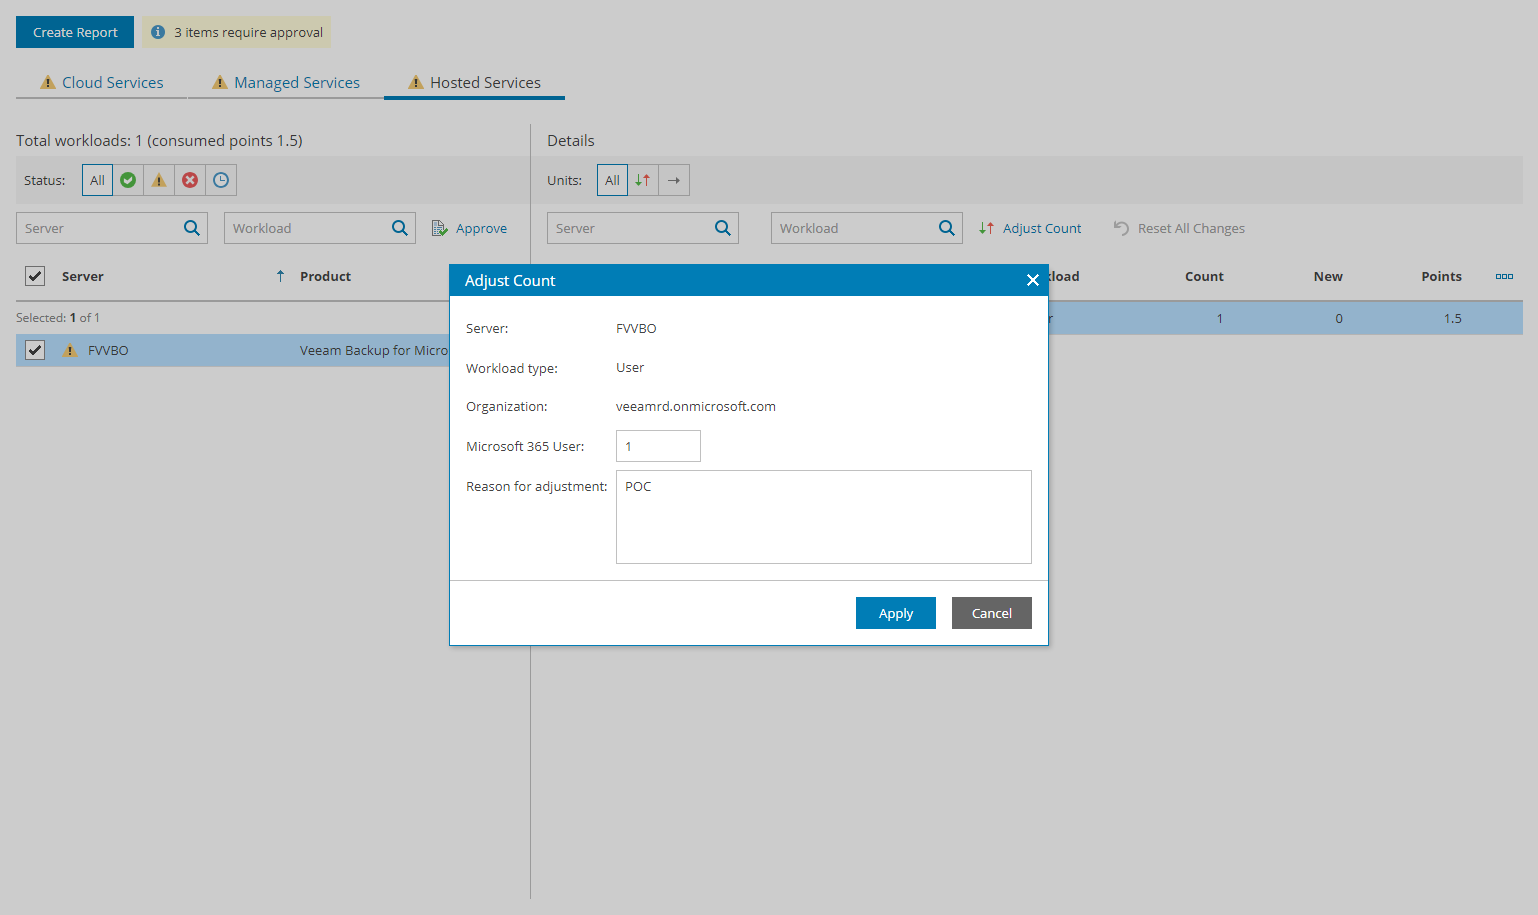Select the right-arrow Units filter
1538x915 pixels.
pos(673,180)
